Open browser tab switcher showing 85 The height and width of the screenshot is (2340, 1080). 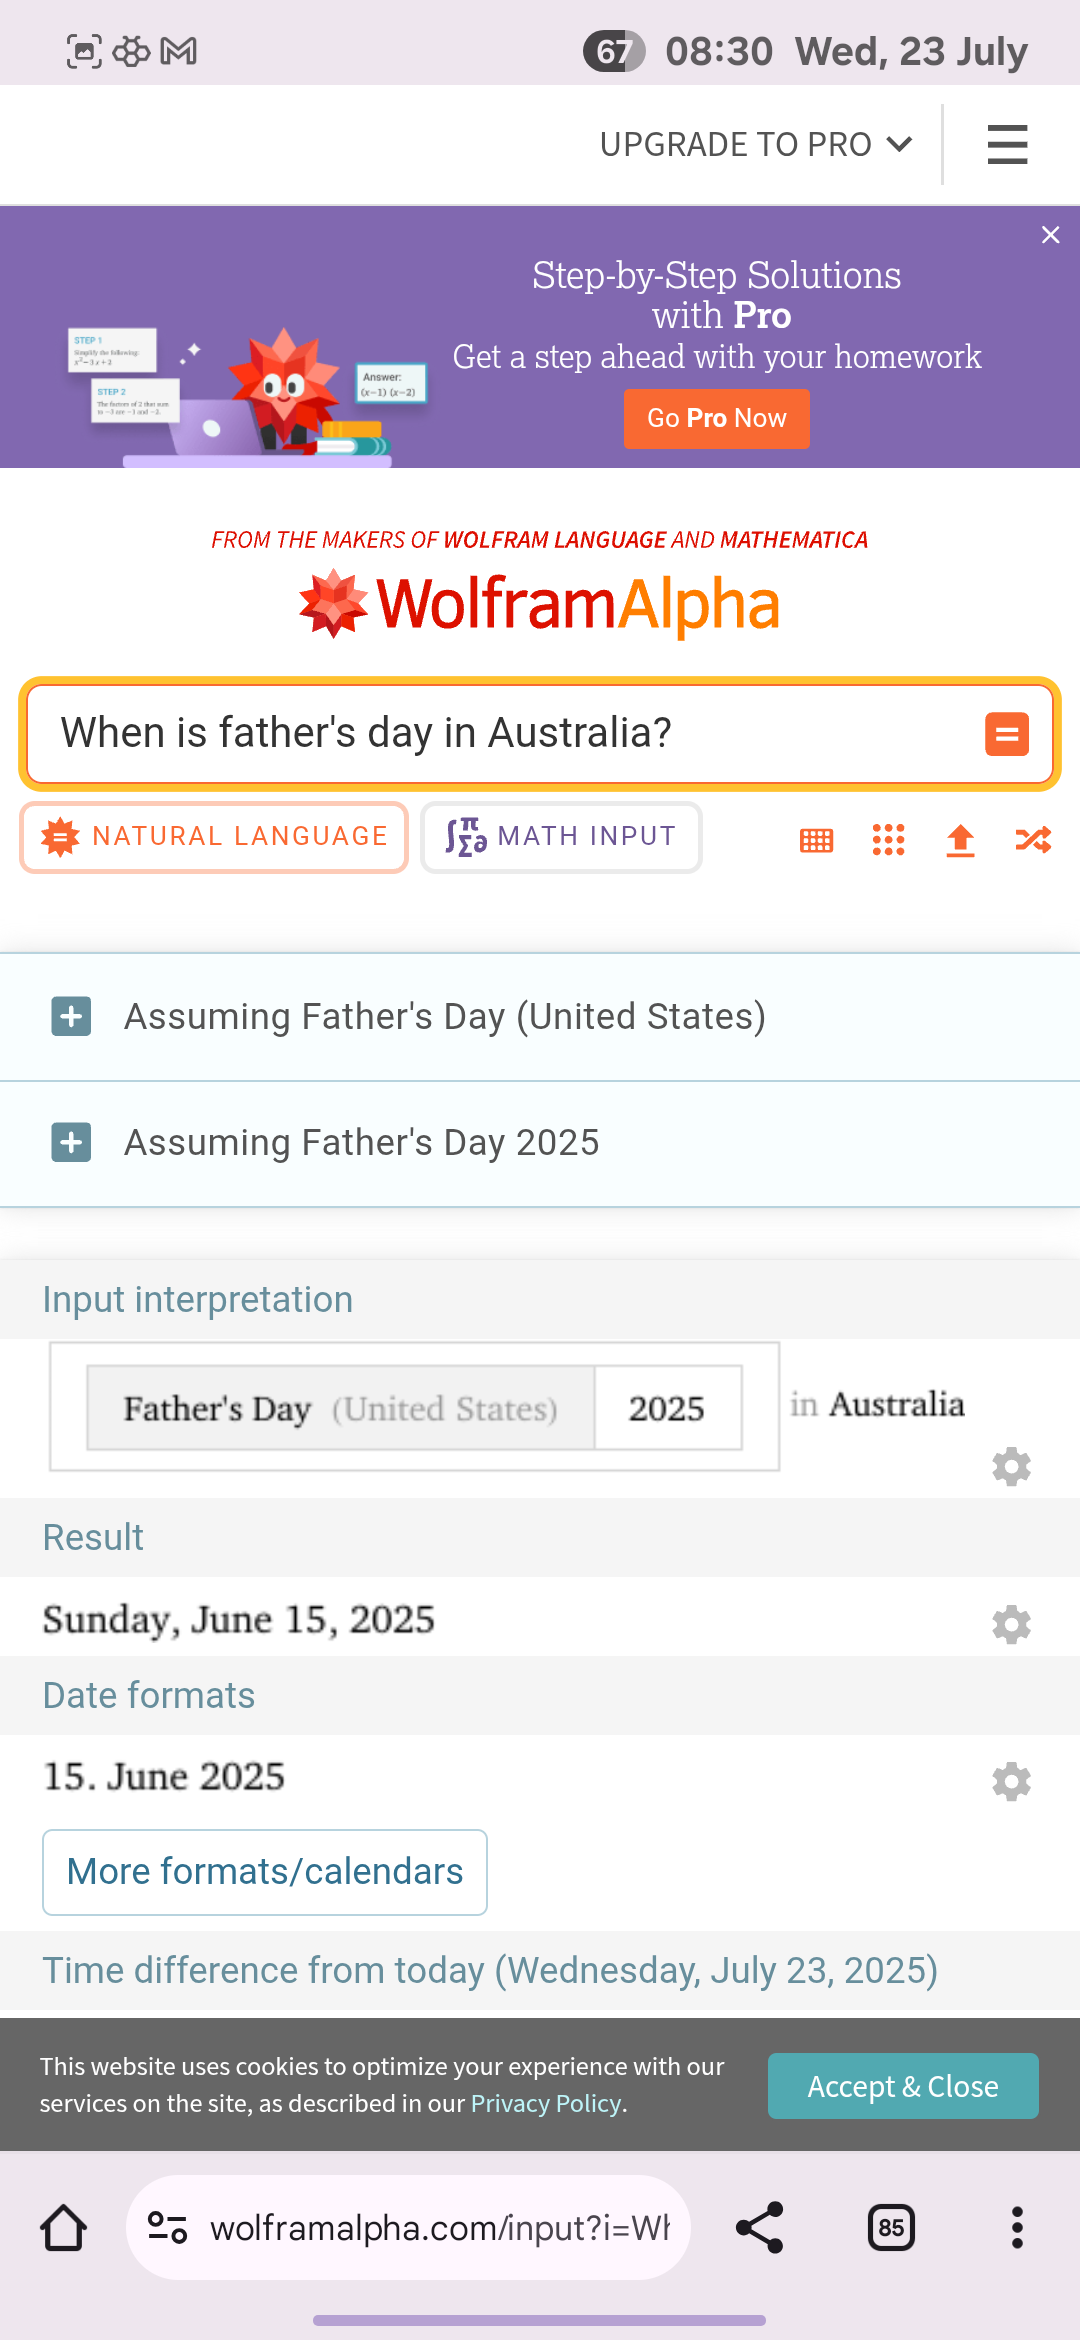[891, 2228]
